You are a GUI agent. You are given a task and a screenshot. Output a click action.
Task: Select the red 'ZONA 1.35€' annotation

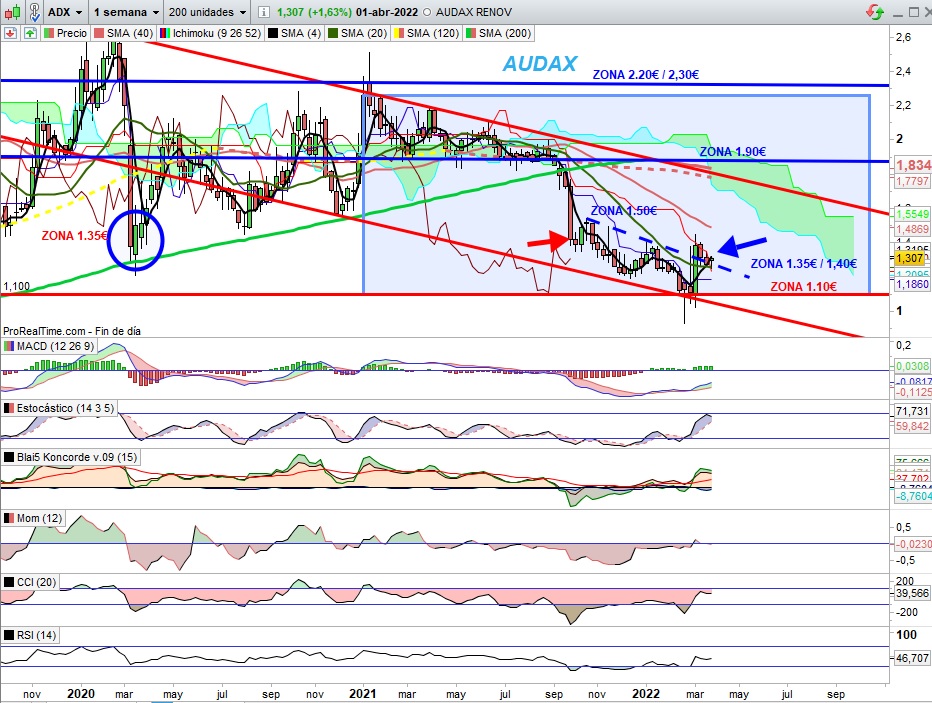[x=74, y=236]
